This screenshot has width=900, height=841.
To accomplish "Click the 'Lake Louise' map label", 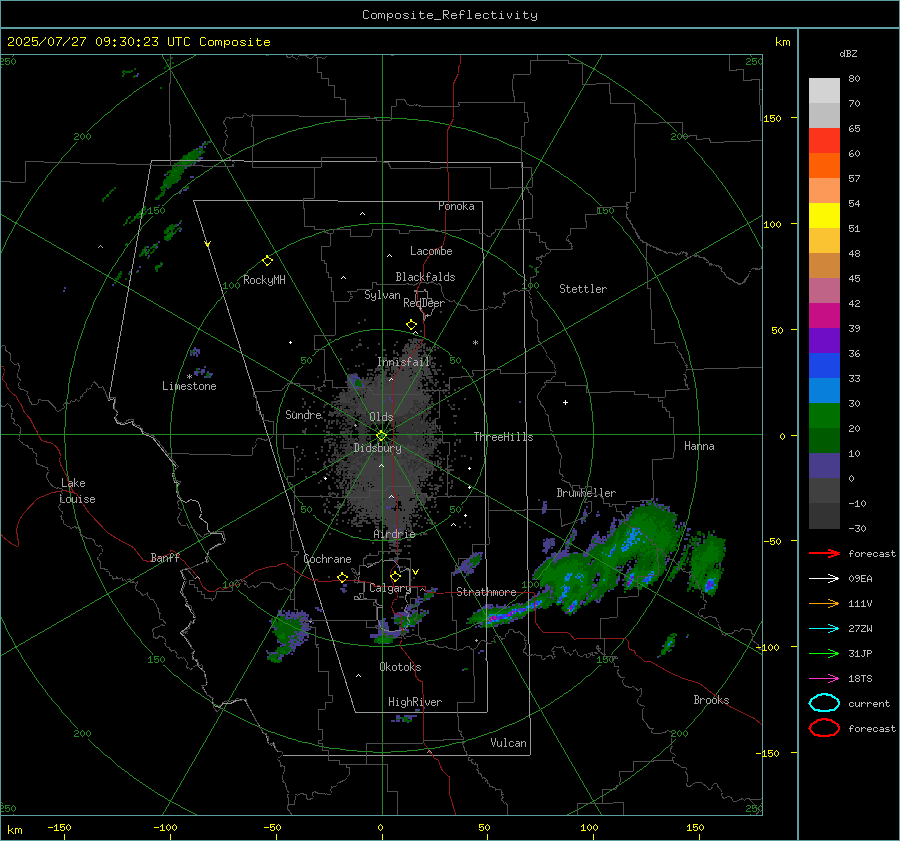I will pyautogui.click(x=77, y=491).
